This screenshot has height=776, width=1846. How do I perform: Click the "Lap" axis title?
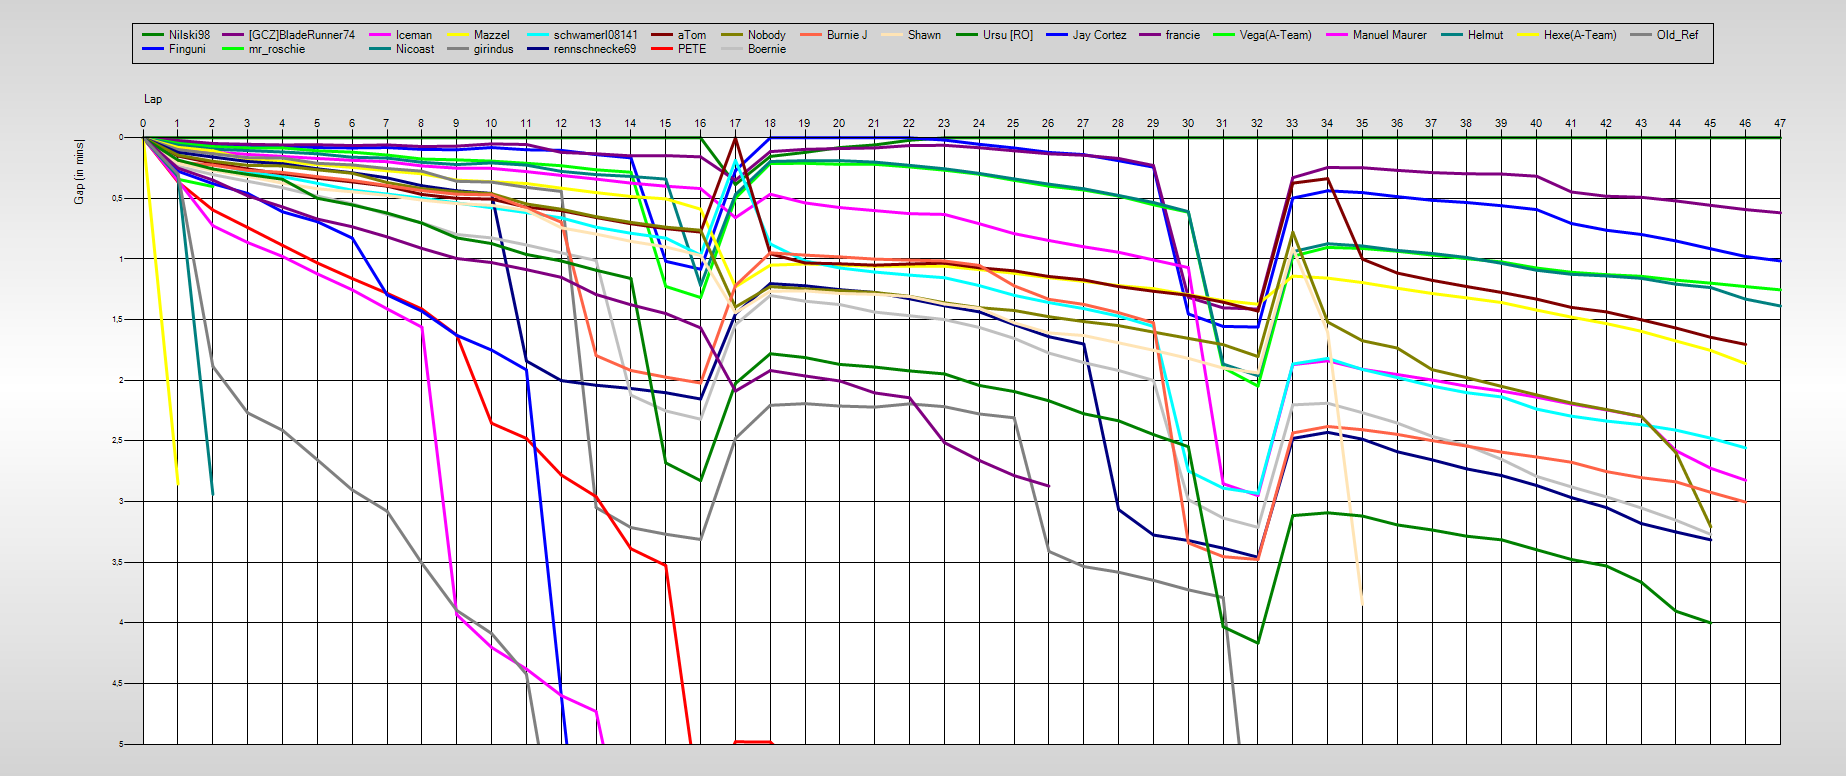pos(153,99)
